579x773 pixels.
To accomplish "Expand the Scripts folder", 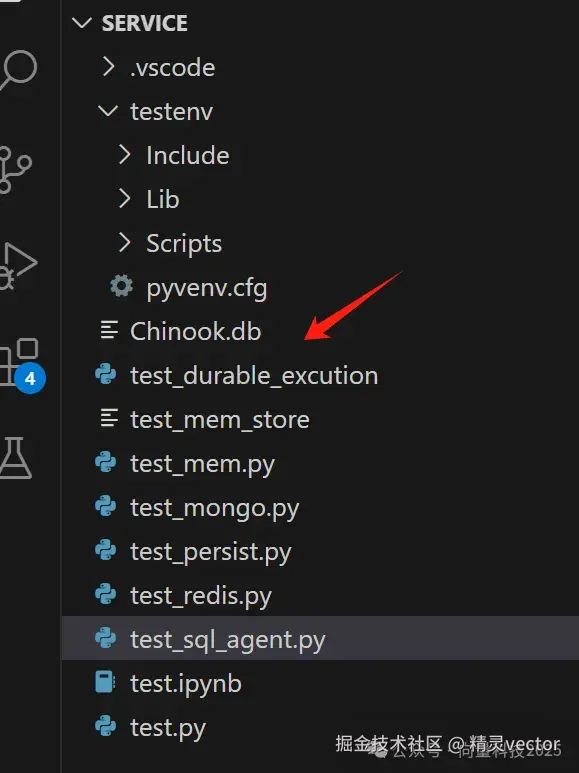I will [x=124, y=243].
